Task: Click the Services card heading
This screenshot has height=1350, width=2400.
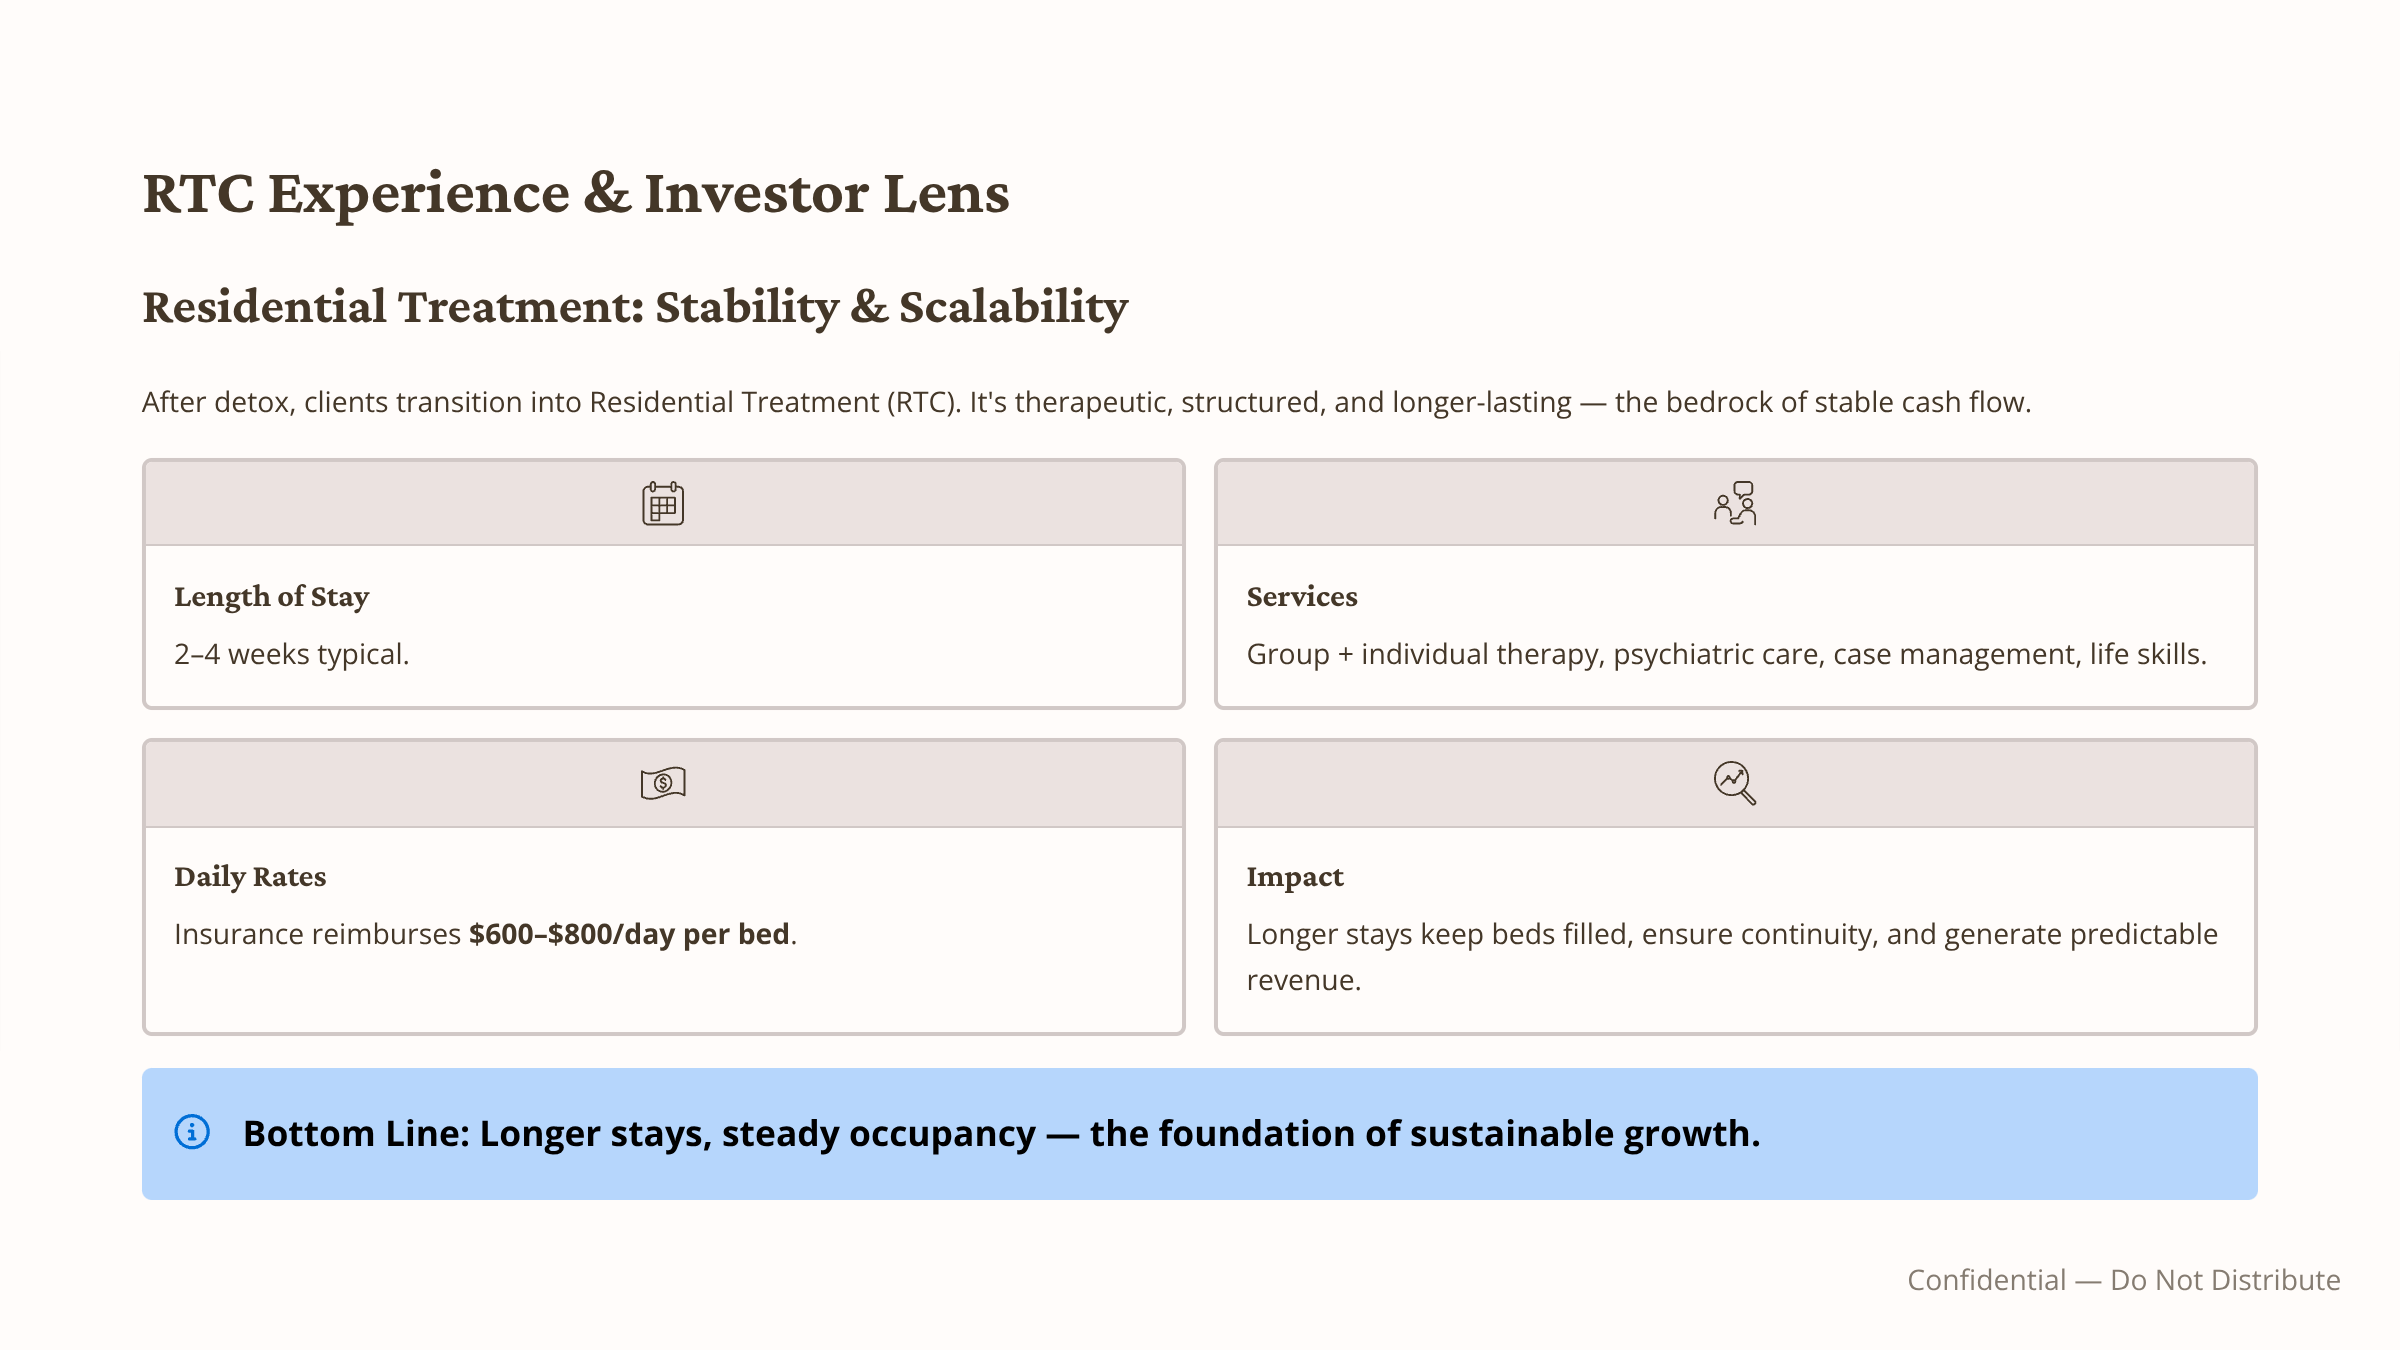Action: click(1302, 597)
